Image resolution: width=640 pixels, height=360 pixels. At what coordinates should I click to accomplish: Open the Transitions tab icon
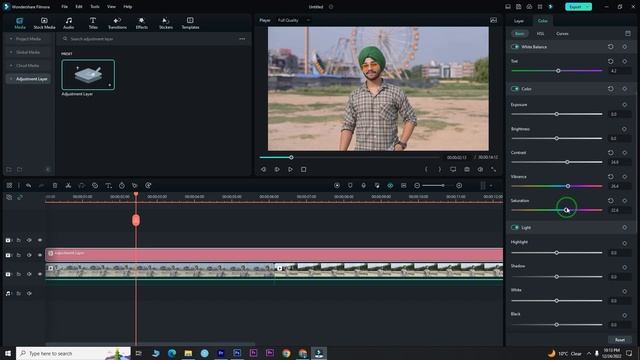coord(117,20)
